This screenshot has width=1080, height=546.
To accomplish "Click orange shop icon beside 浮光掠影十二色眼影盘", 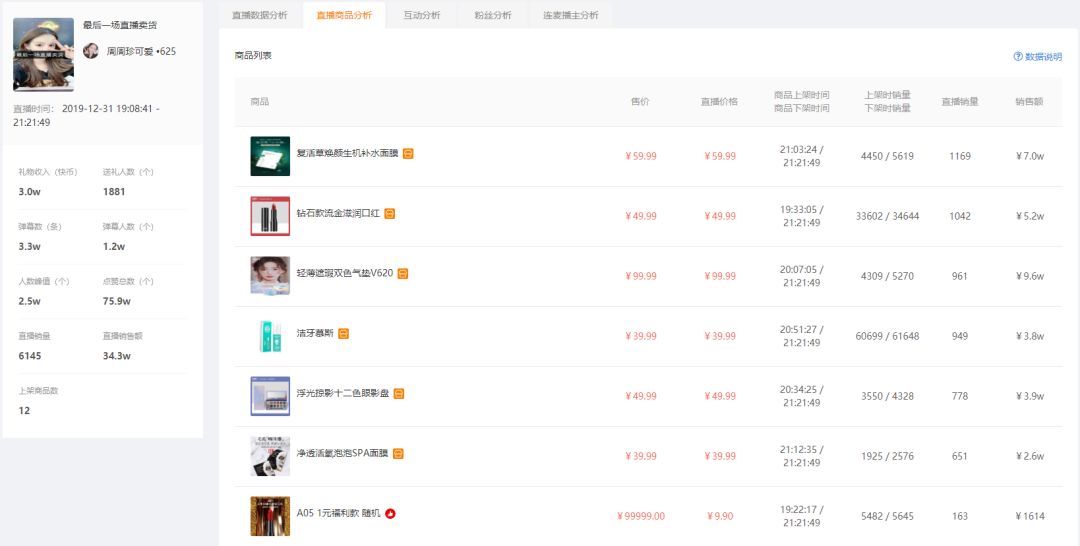I will 399,393.
